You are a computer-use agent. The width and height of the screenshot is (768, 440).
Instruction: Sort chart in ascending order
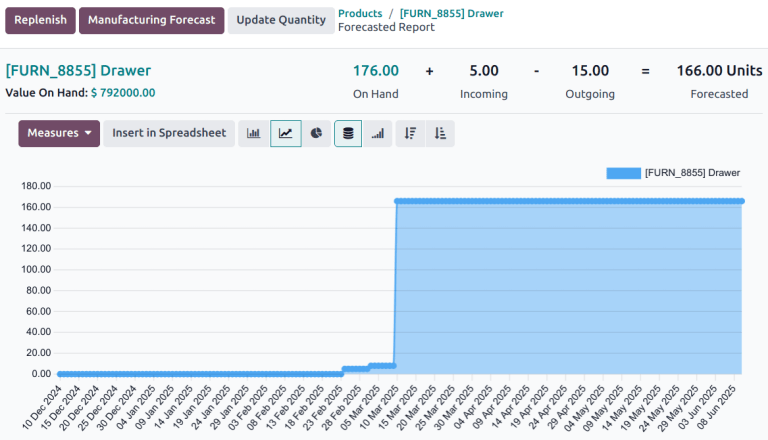440,133
